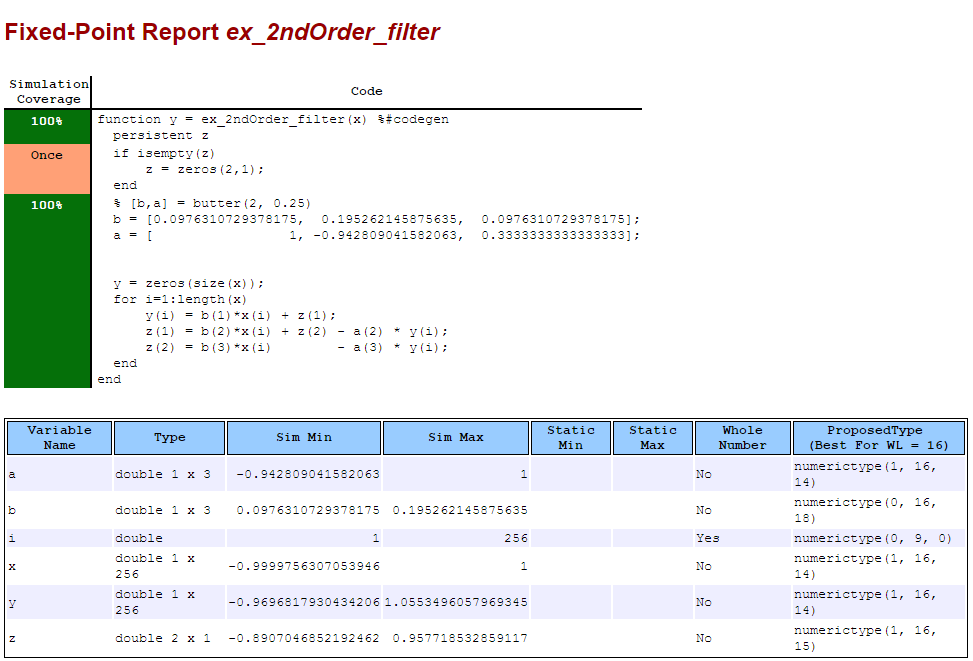Screen dimensions: 973x661
Task: Select the function declaration code line
Action: [273, 119]
